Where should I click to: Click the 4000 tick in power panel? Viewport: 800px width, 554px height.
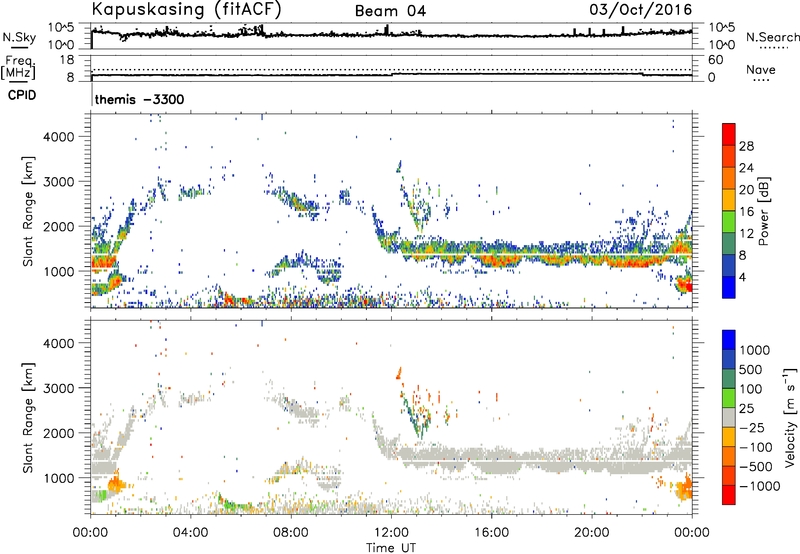coord(59,137)
